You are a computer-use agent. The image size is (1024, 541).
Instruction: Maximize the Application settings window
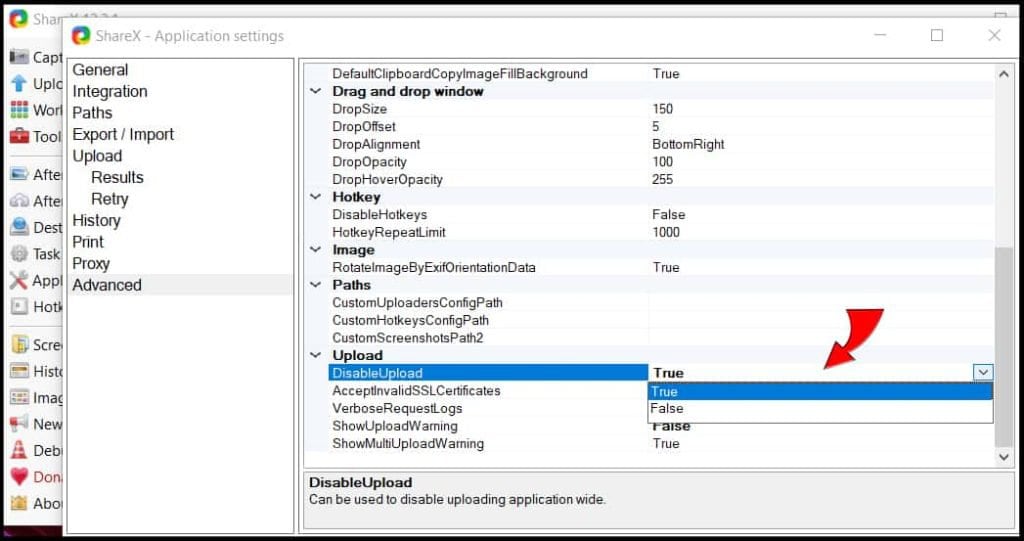pos(937,35)
